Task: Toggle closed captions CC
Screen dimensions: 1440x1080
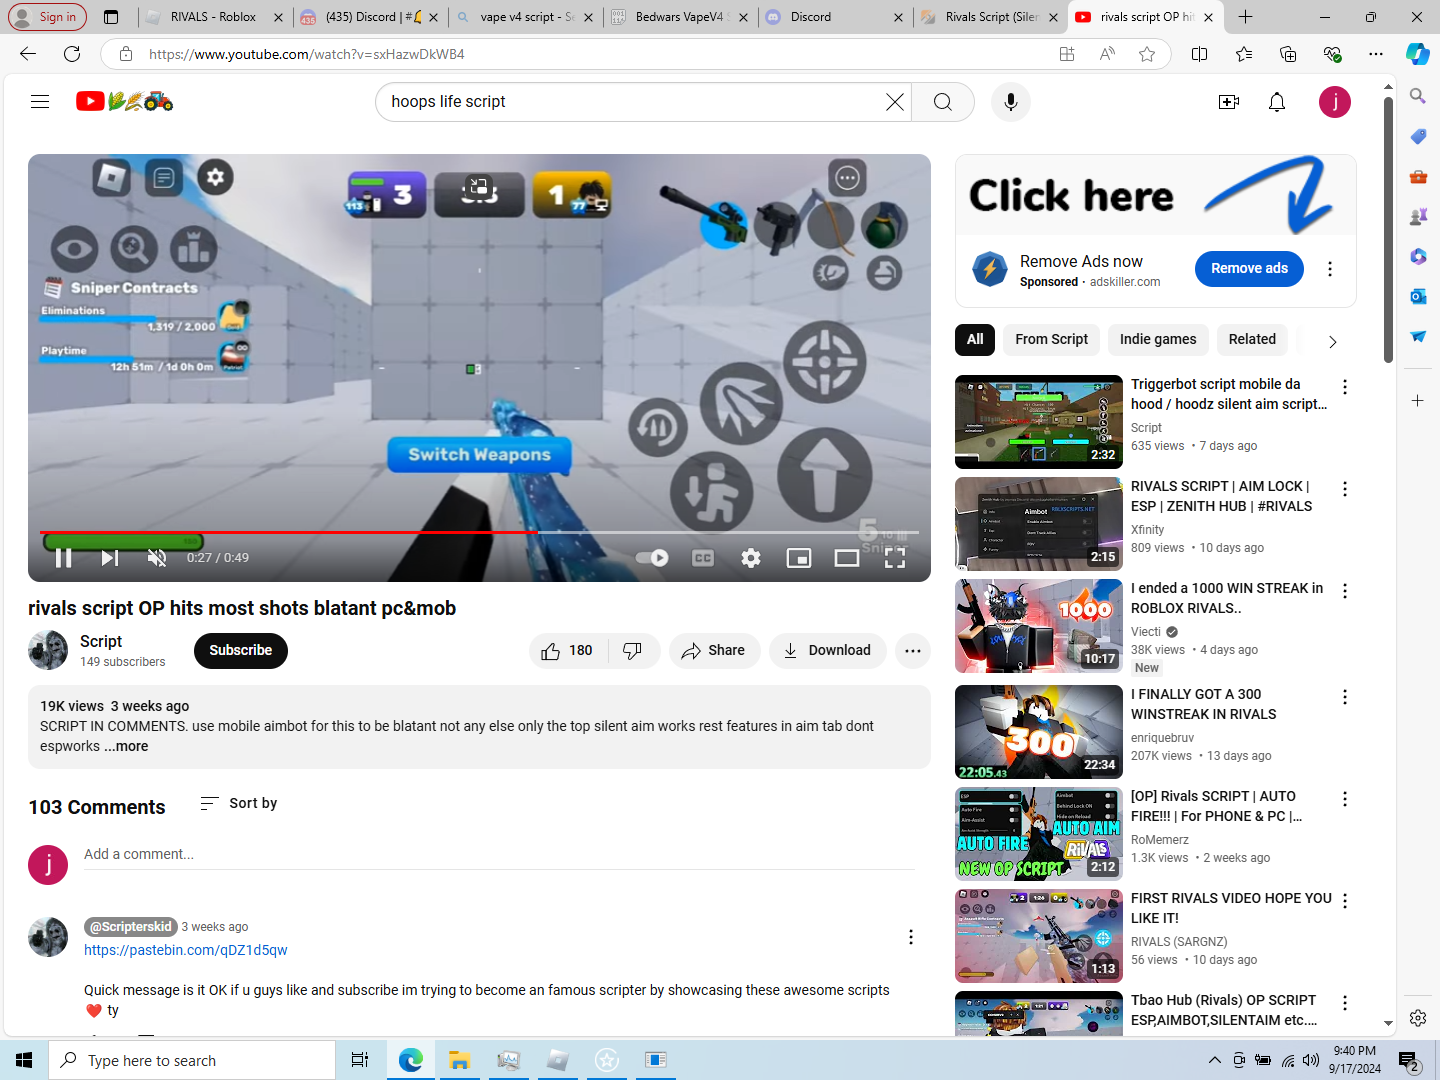Action: tap(703, 558)
